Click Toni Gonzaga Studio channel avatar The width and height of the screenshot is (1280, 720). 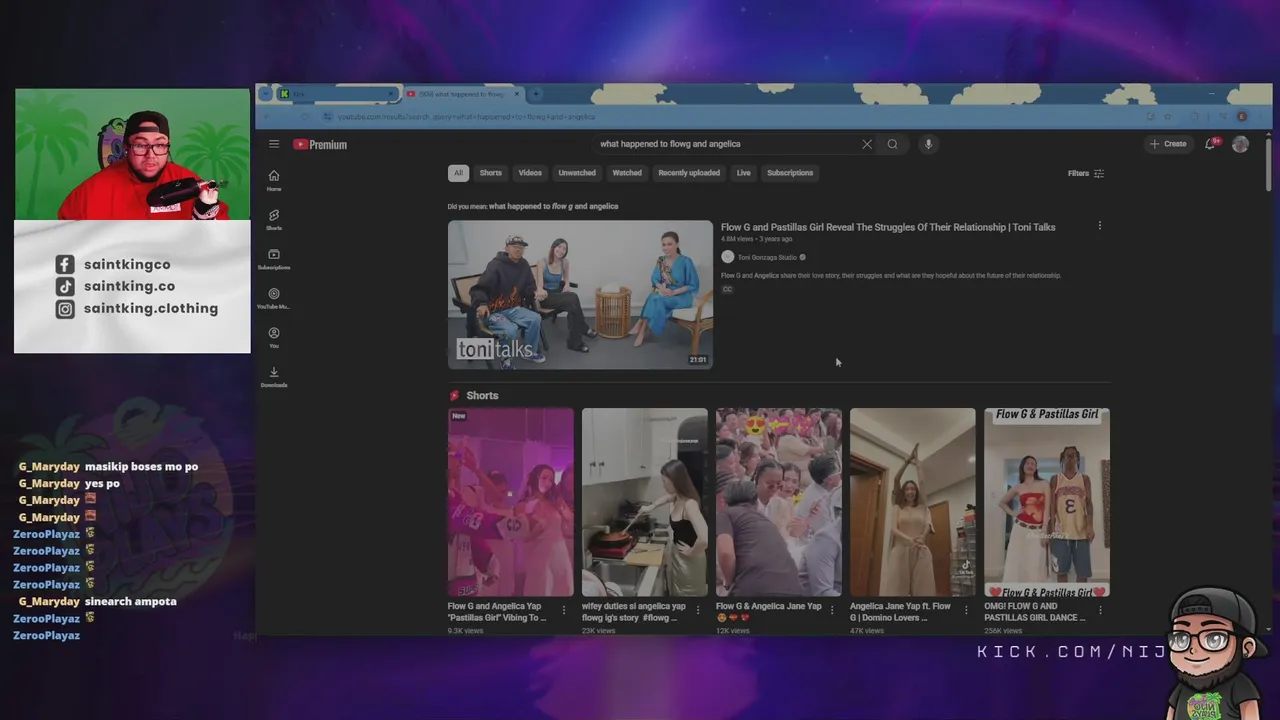click(x=727, y=257)
